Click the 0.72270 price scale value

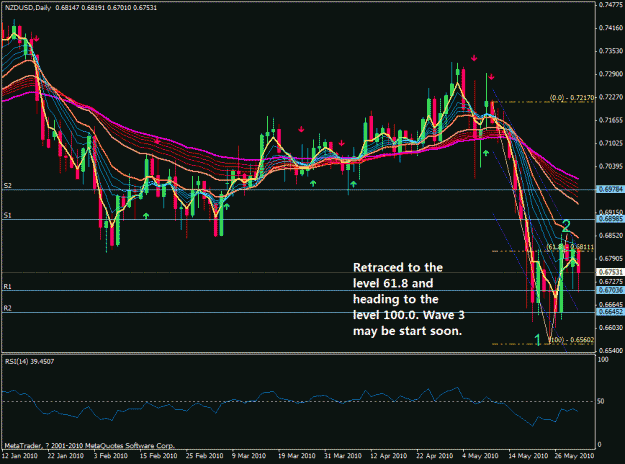611,97
